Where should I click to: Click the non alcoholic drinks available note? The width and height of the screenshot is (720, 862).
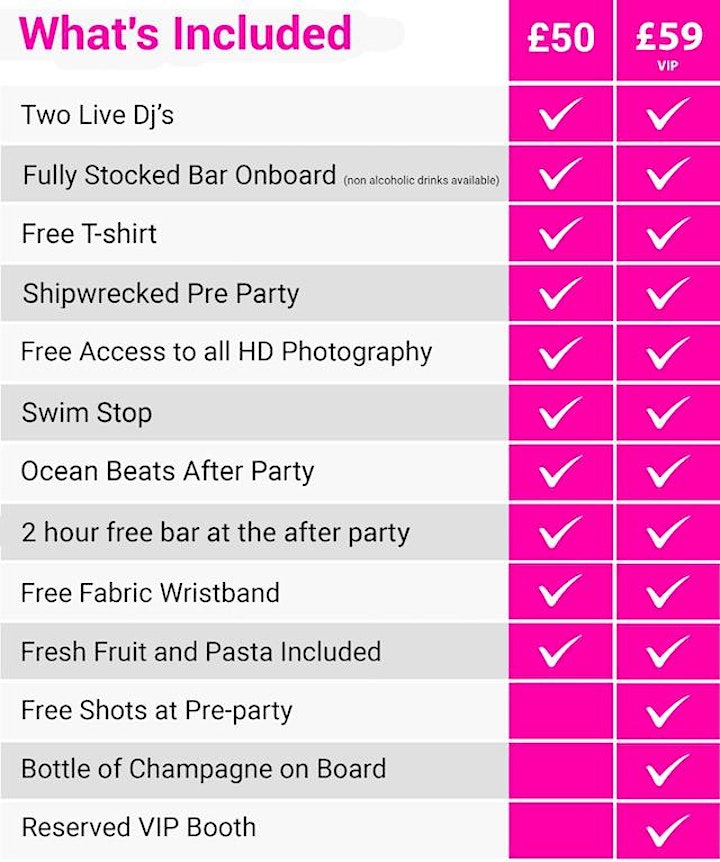(x=422, y=180)
